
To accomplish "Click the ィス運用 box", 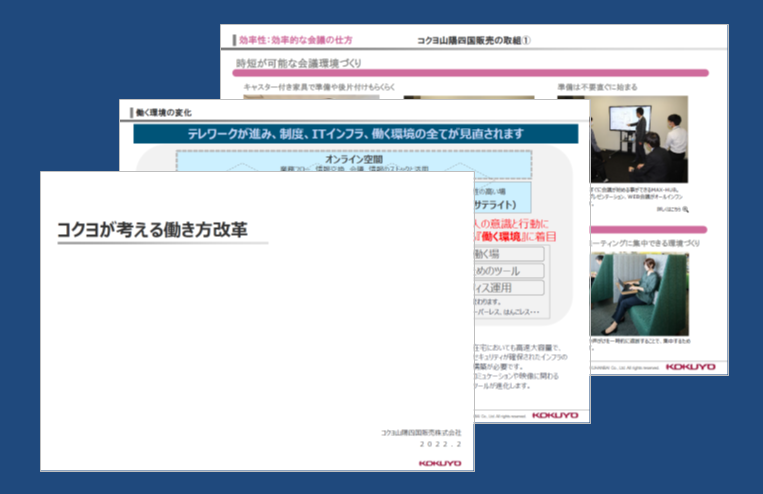I will (x=509, y=288).
